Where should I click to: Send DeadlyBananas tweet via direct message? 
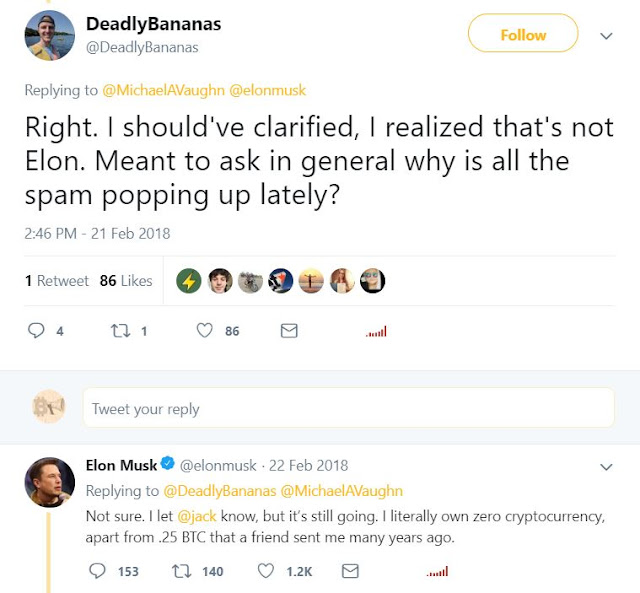coord(289,331)
